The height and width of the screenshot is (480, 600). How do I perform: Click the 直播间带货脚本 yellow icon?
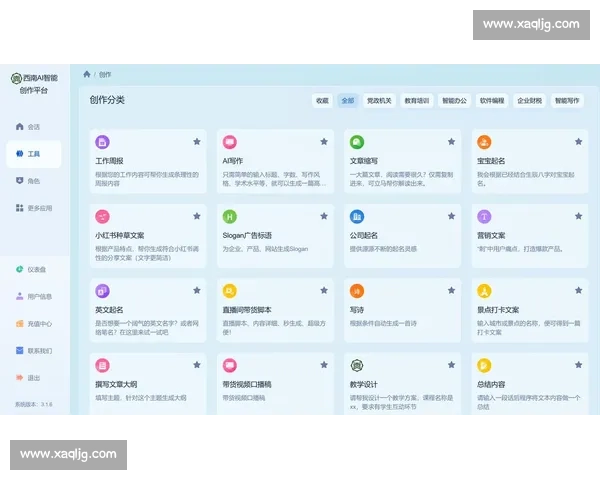coord(230,291)
